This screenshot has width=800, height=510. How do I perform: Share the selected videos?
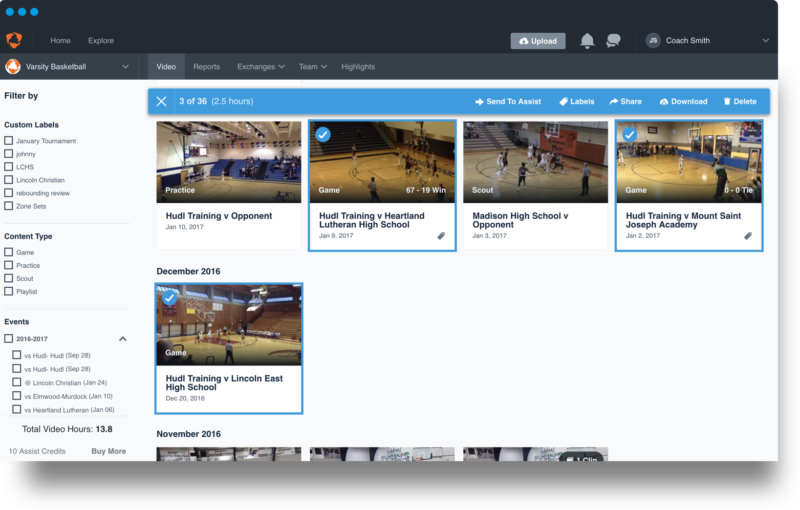click(626, 101)
